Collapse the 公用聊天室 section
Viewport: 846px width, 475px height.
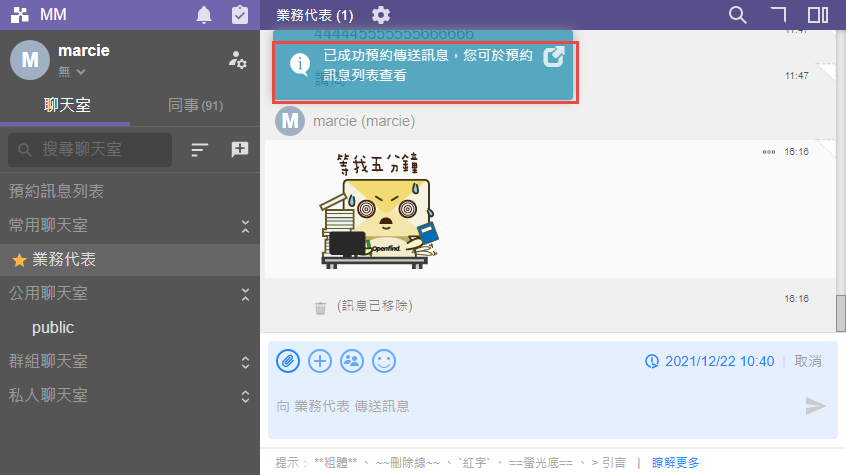pyautogui.click(x=245, y=294)
